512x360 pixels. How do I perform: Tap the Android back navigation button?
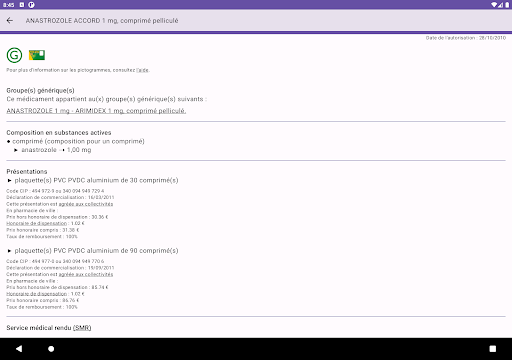[x=19, y=349]
